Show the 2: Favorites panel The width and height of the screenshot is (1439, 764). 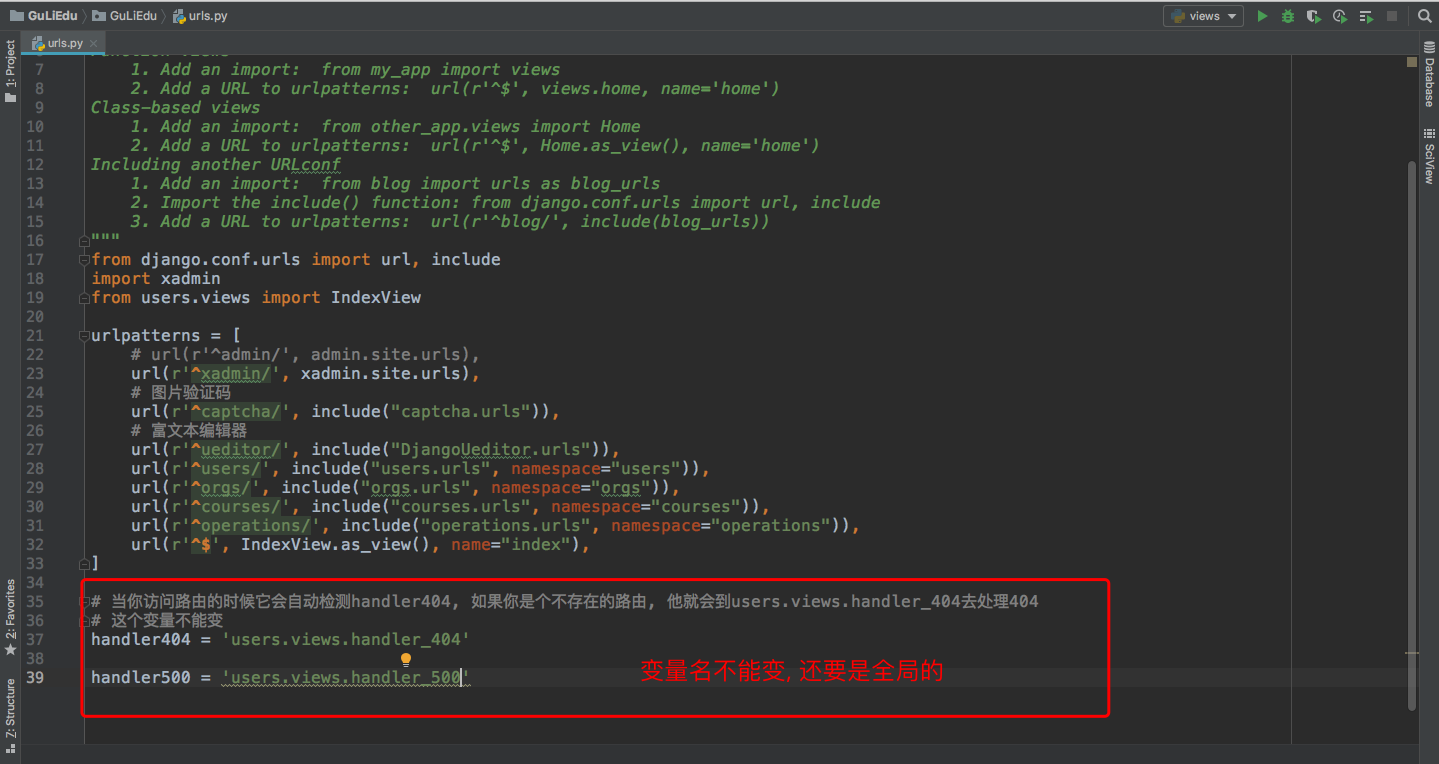point(10,617)
